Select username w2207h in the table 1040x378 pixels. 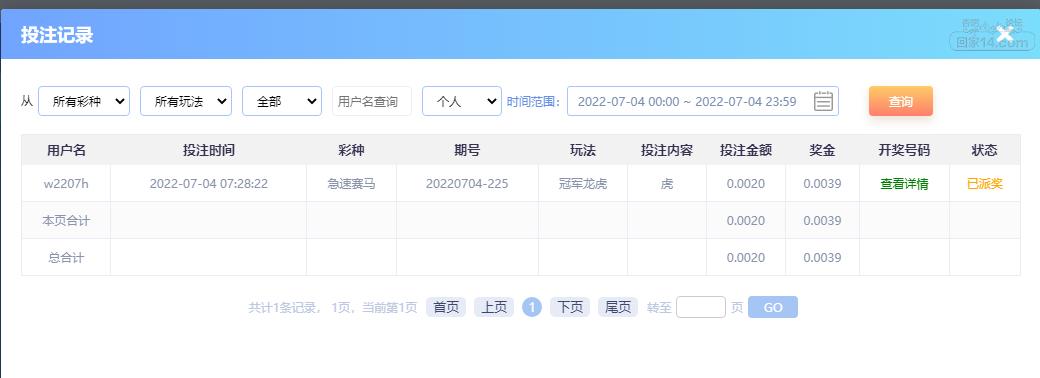pyautogui.click(x=66, y=184)
